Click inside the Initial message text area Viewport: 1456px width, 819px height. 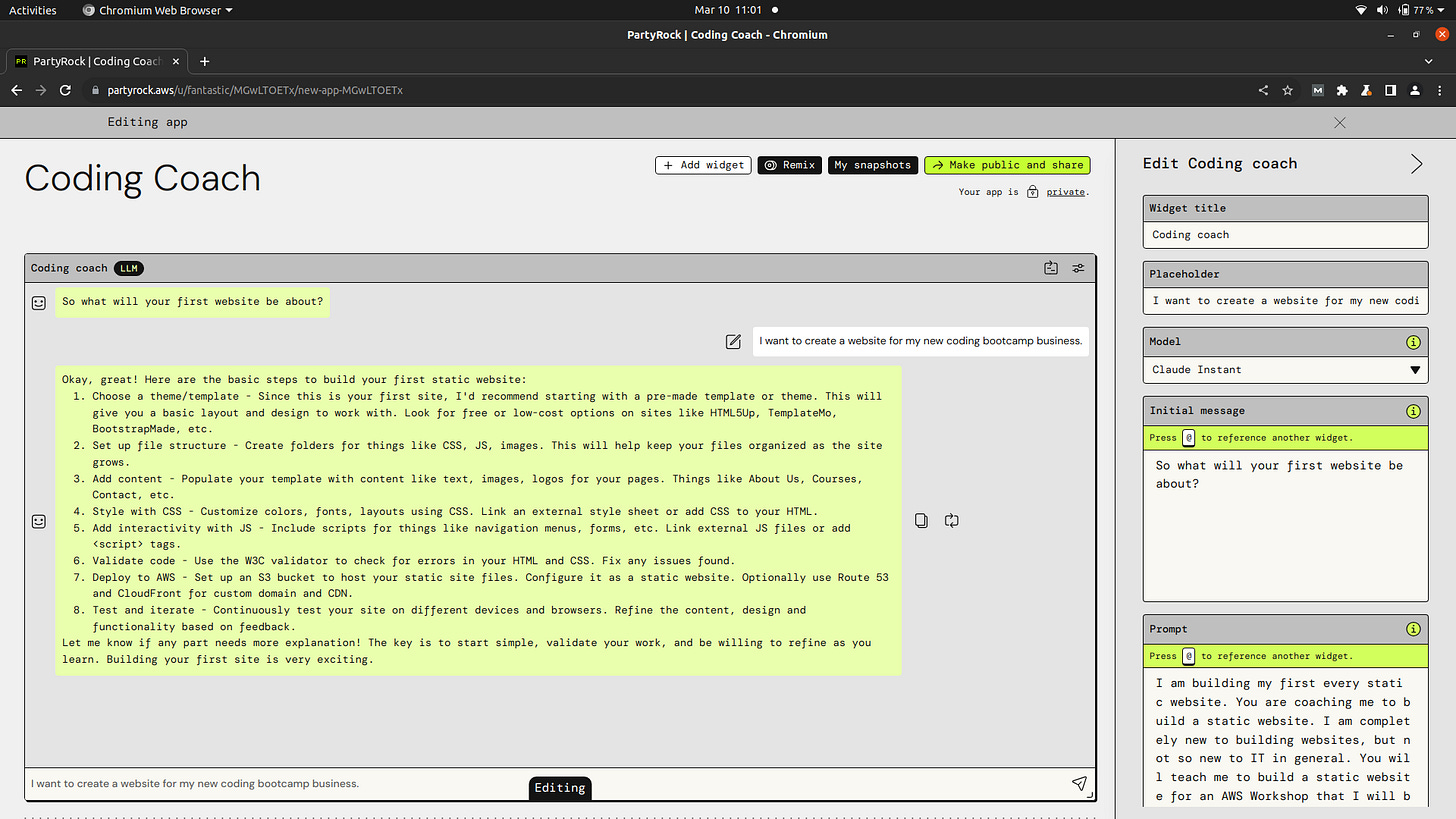coord(1285,525)
